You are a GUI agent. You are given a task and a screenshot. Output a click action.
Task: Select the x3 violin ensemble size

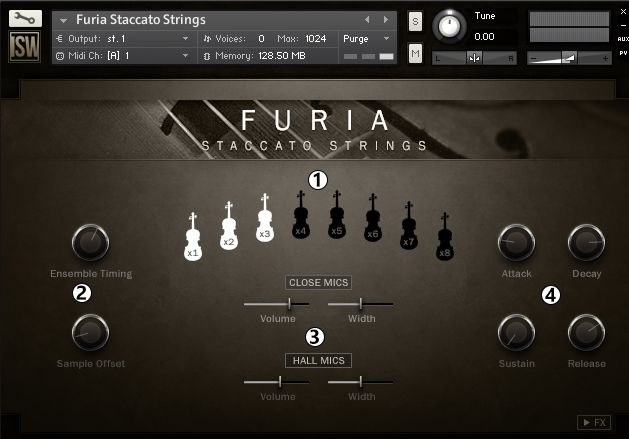tap(265, 217)
